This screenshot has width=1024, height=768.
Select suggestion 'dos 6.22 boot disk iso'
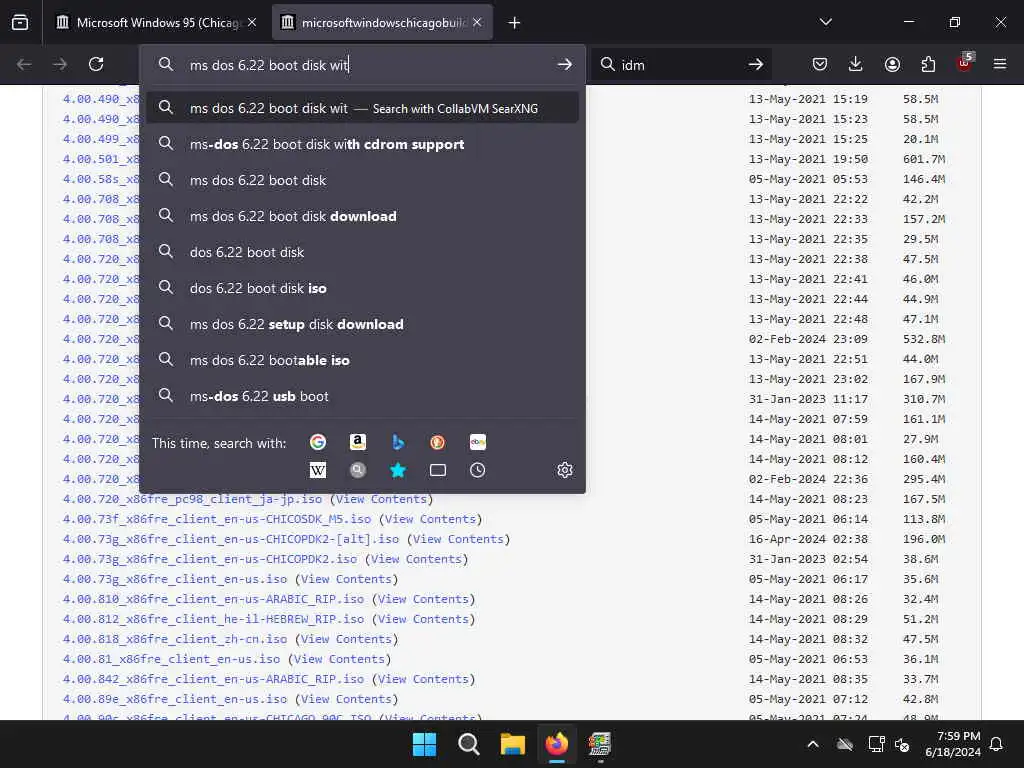(362, 287)
